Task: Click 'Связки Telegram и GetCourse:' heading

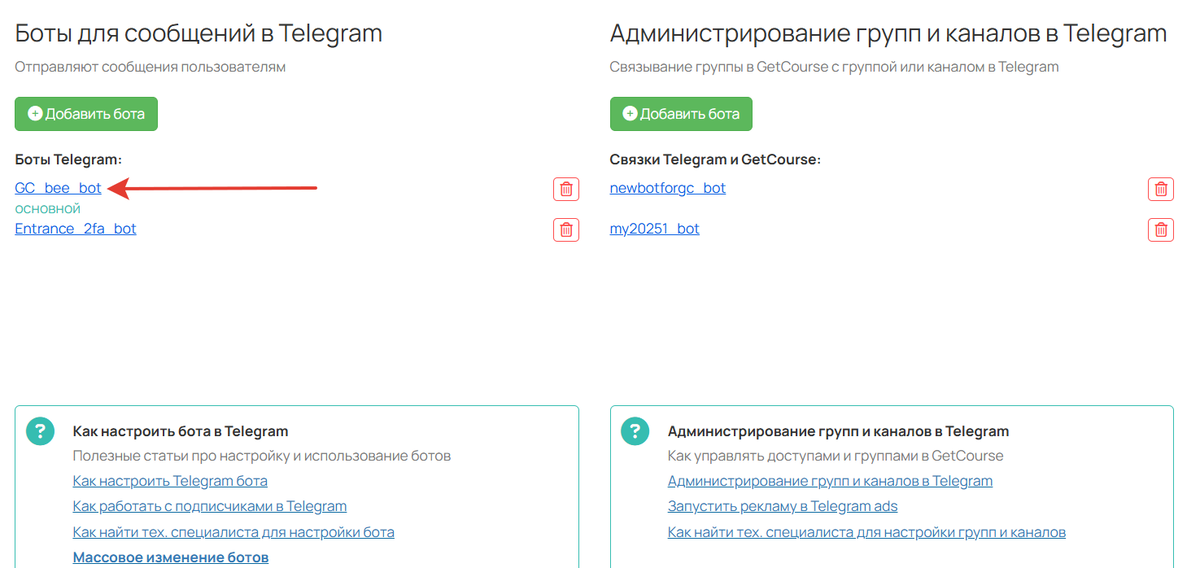Action: (x=715, y=159)
